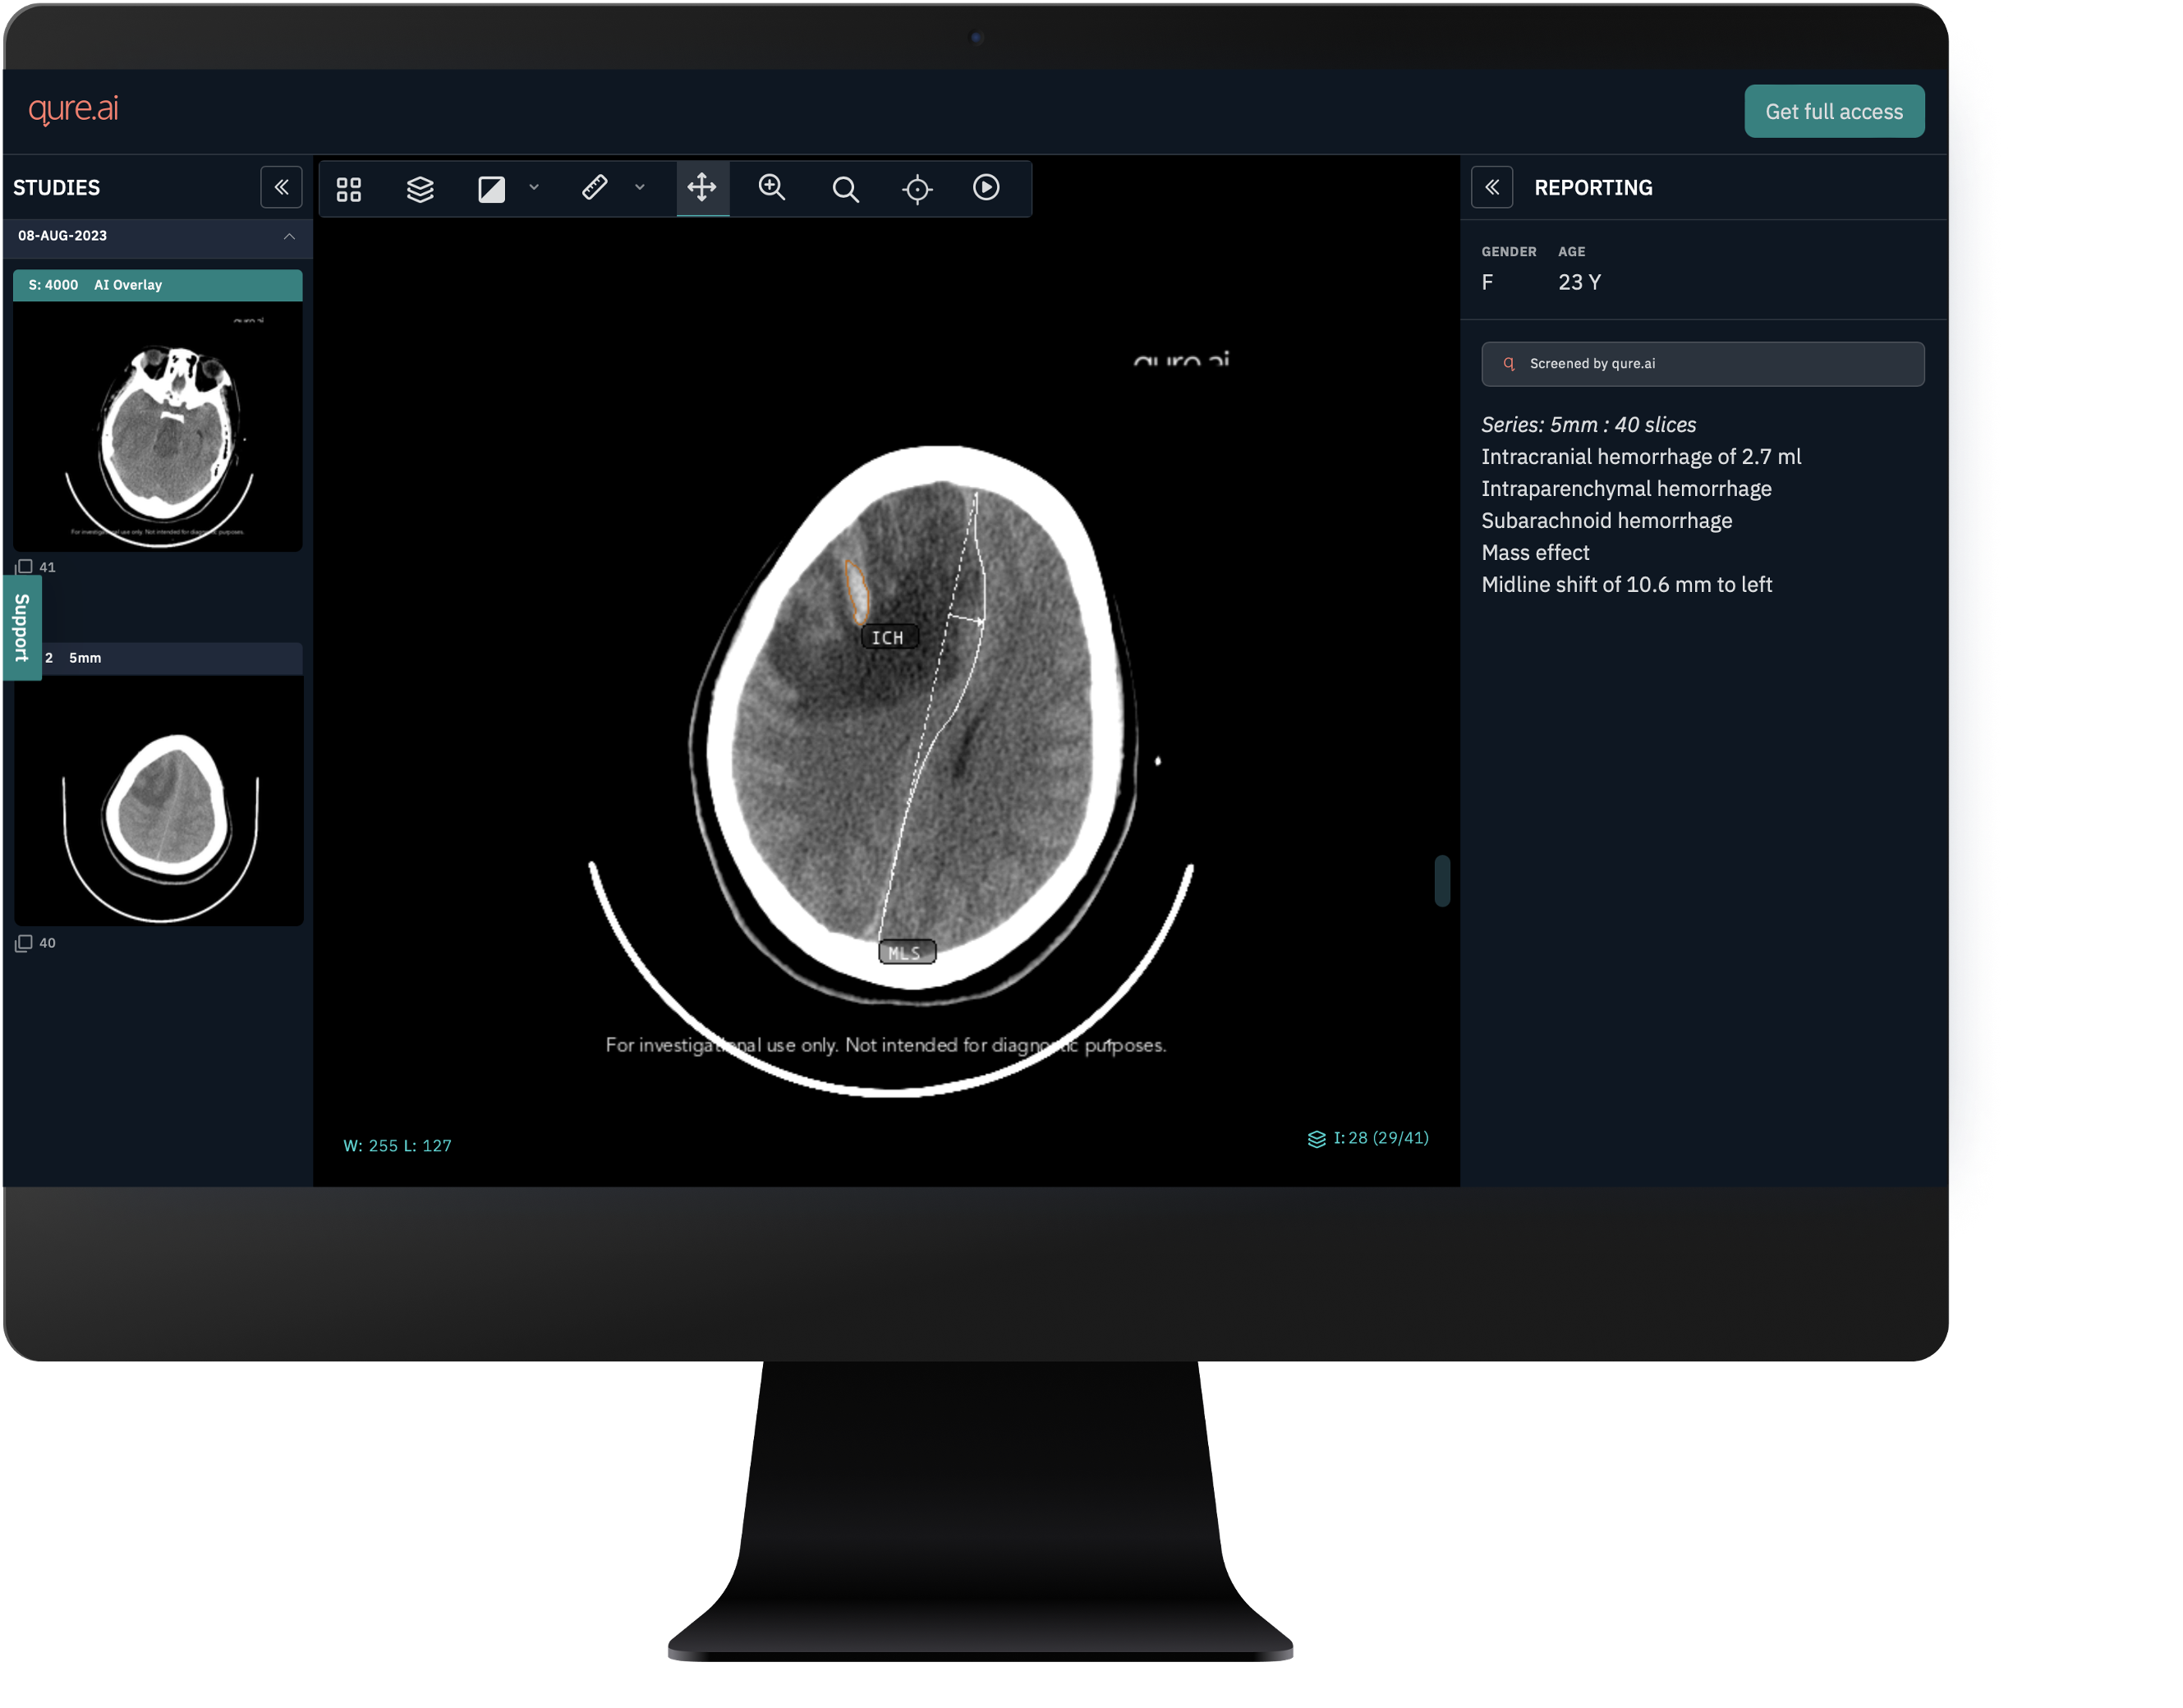
Task: Select the window level contrast tool
Action: (491, 189)
